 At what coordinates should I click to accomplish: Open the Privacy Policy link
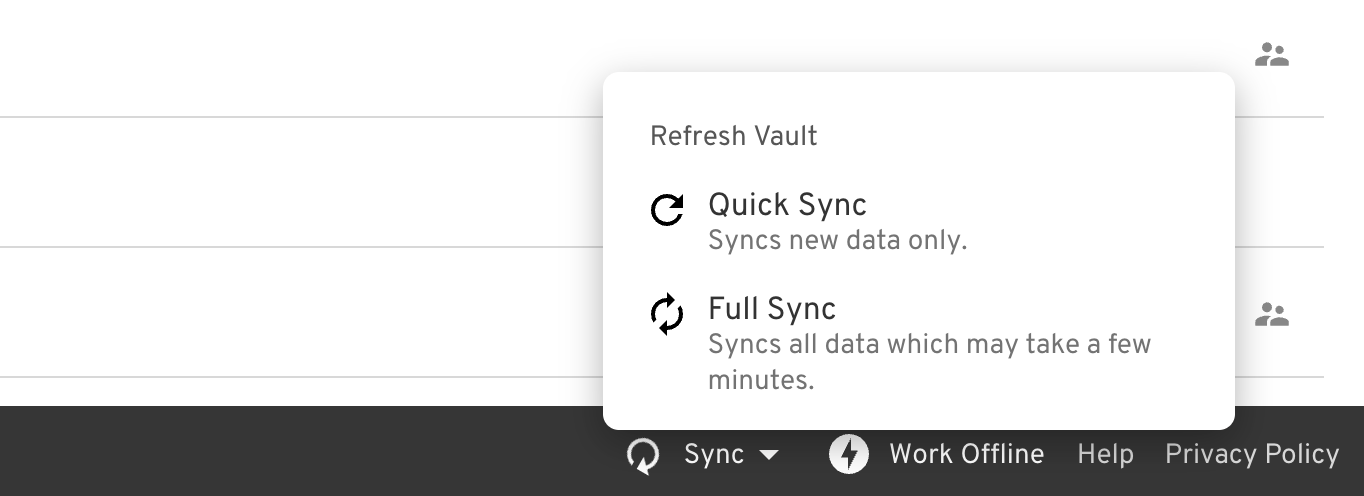(1251, 455)
